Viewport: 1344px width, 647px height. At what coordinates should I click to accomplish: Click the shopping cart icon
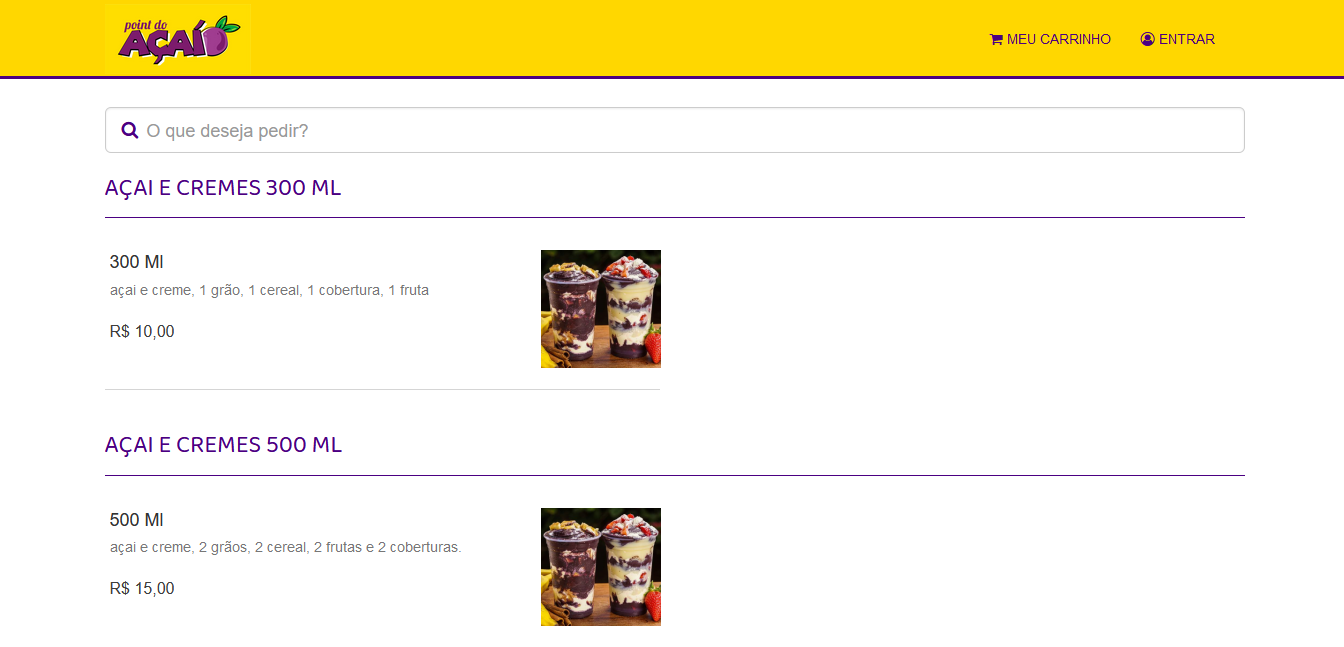click(x=996, y=39)
